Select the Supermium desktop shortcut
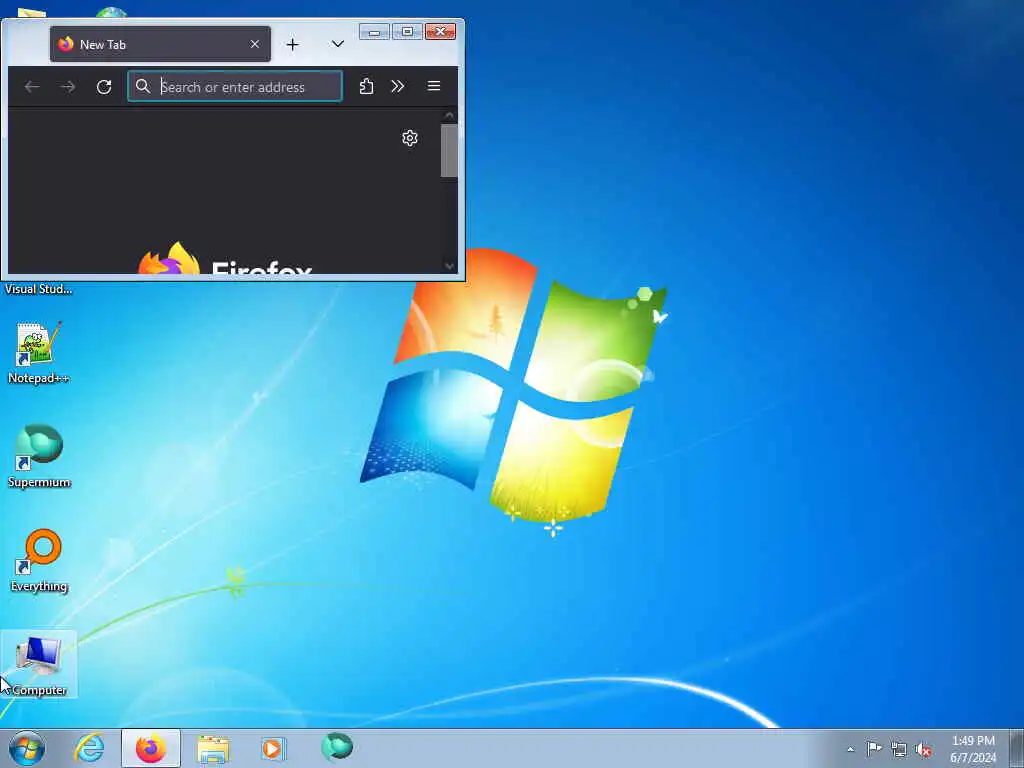The height and width of the screenshot is (768, 1024). (x=39, y=456)
